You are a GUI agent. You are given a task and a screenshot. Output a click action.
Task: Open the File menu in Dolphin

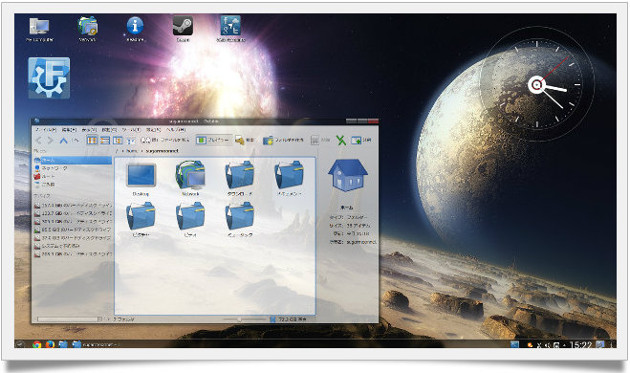point(45,130)
